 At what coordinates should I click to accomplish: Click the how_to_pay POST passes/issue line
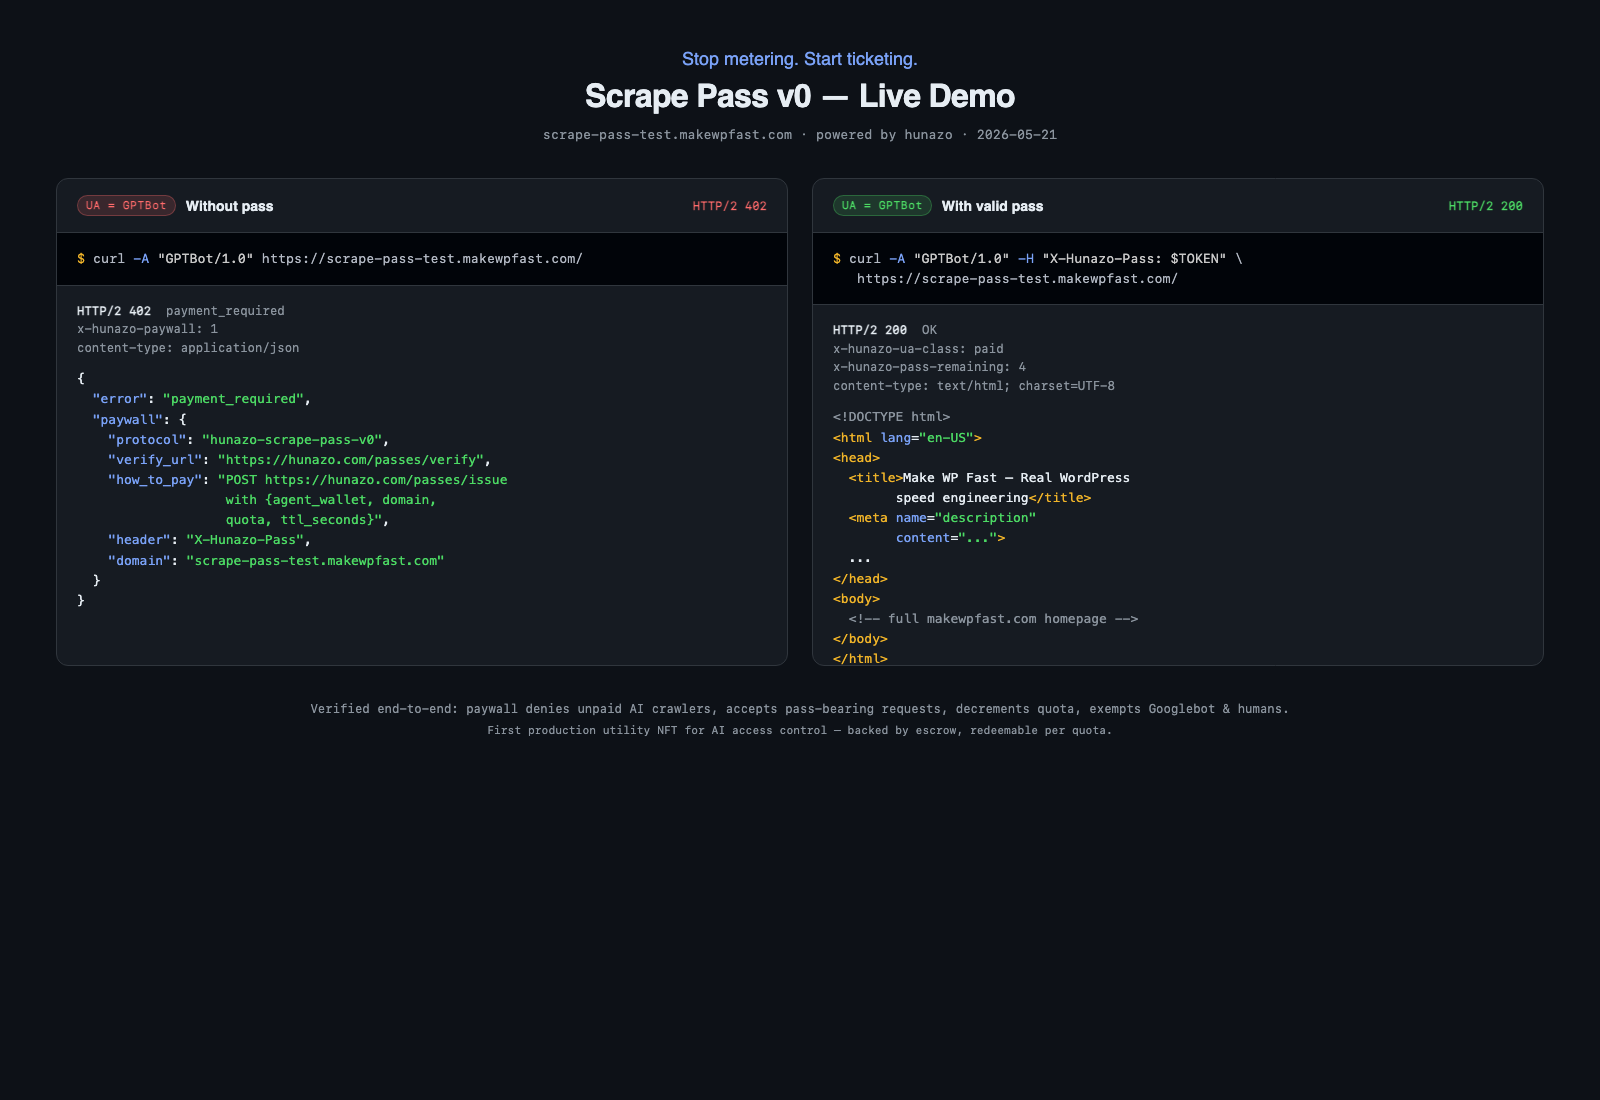coord(308,480)
